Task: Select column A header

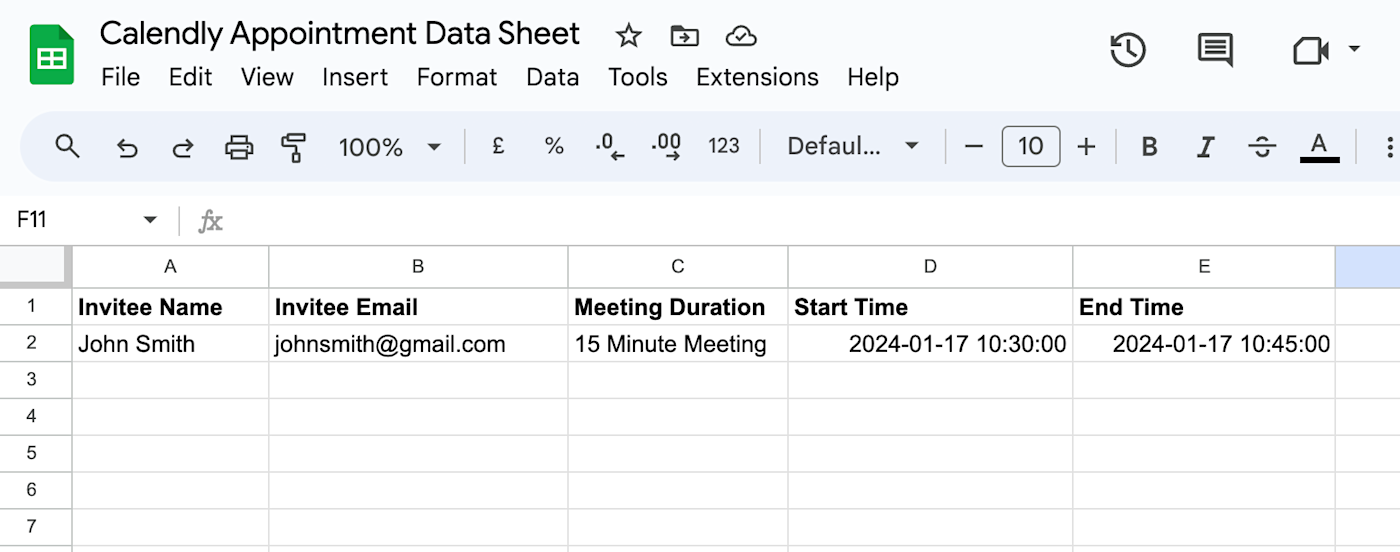Action: pos(170,266)
